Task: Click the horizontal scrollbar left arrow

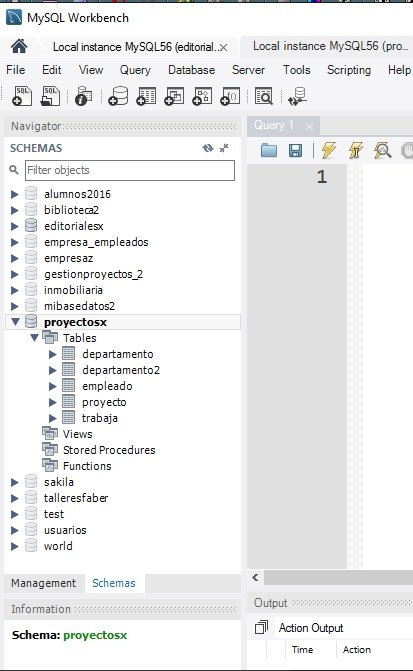Action: point(256,577)
